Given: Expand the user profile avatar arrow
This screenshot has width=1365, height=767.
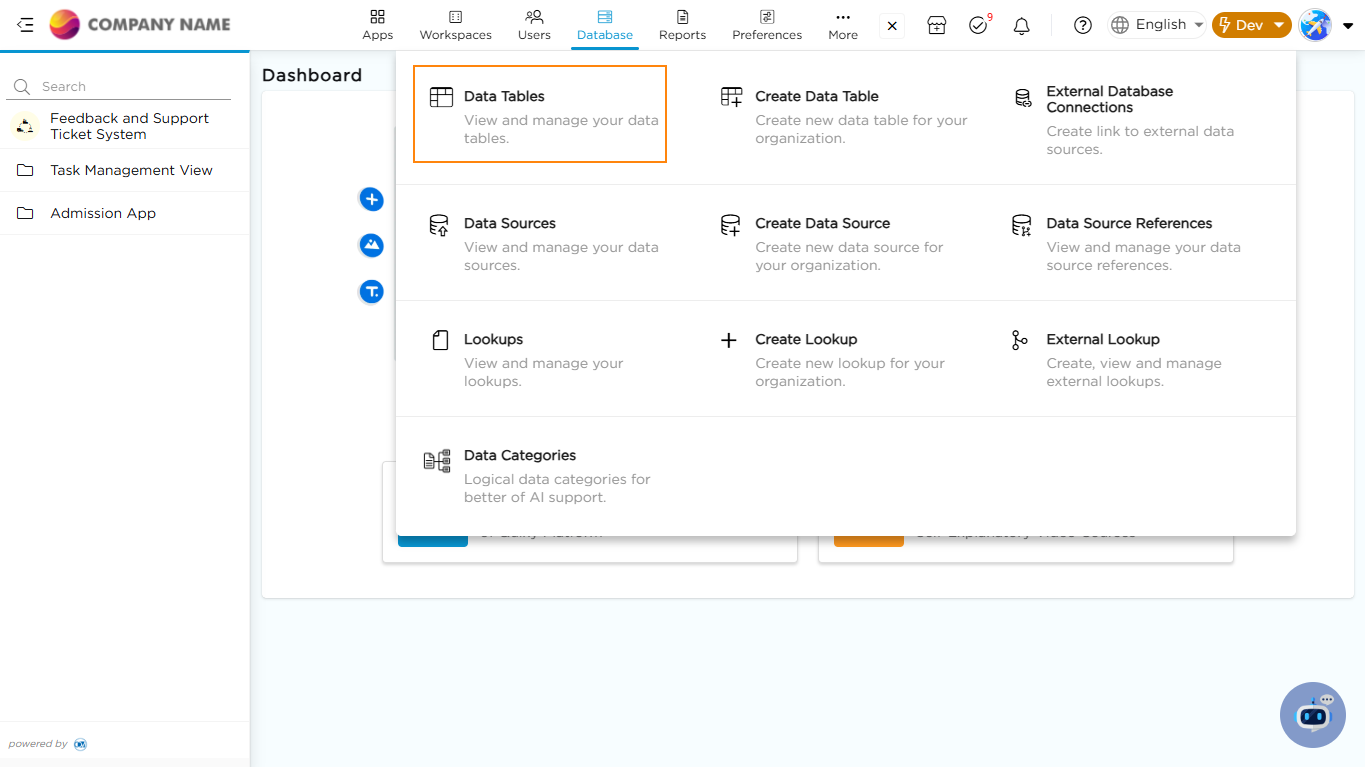Looking at the screenshot, I should point(1347,26).
